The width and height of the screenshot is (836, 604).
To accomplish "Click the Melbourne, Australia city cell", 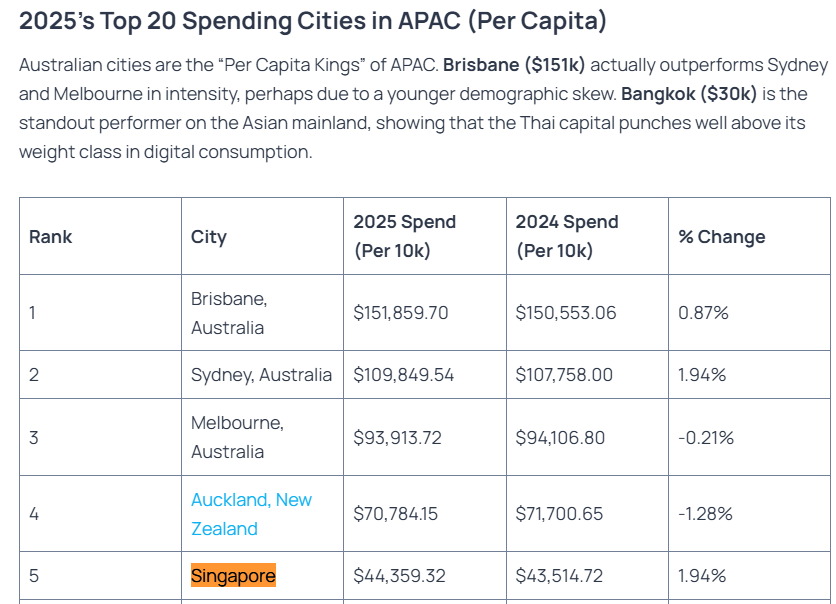I will coord(237,437).
